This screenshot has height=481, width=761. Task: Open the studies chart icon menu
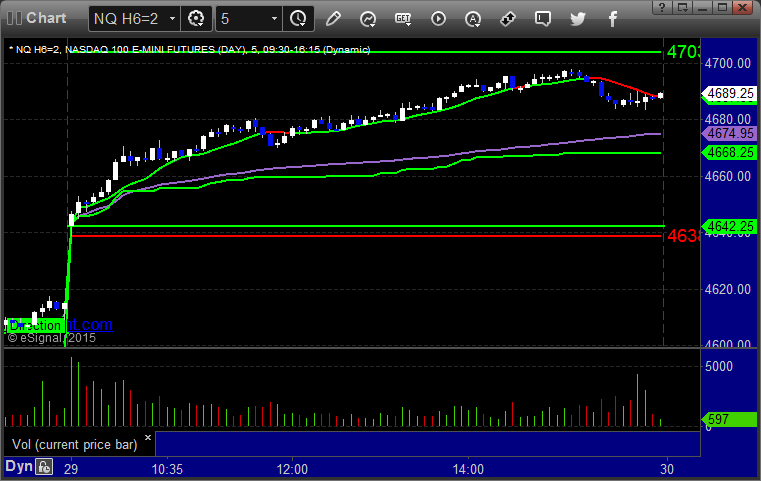coord(368,19)
